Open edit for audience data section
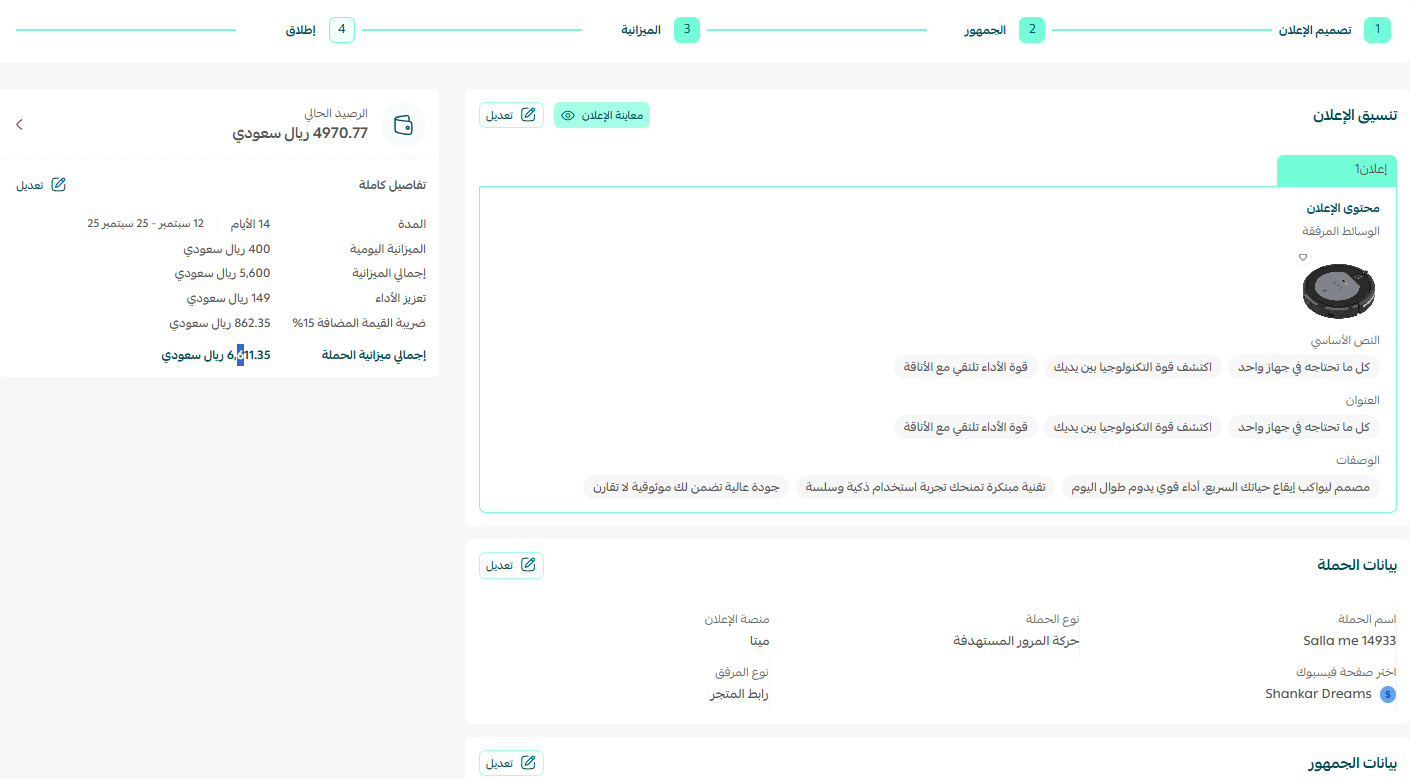This screenshot has height=779, width=1410. pyautogui.click(x=511, y=763)
